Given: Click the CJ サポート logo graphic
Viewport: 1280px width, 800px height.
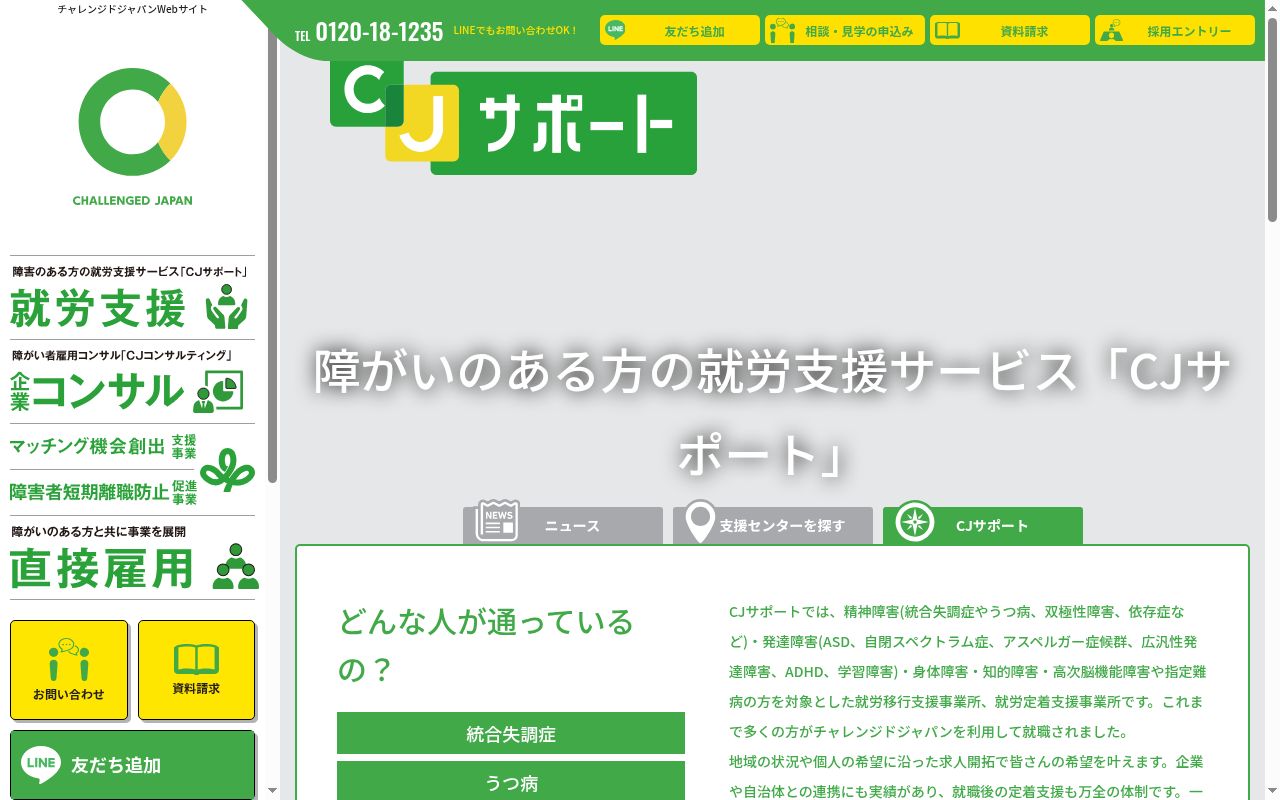Looking at the screenshot, I should (x=513, y=117).
